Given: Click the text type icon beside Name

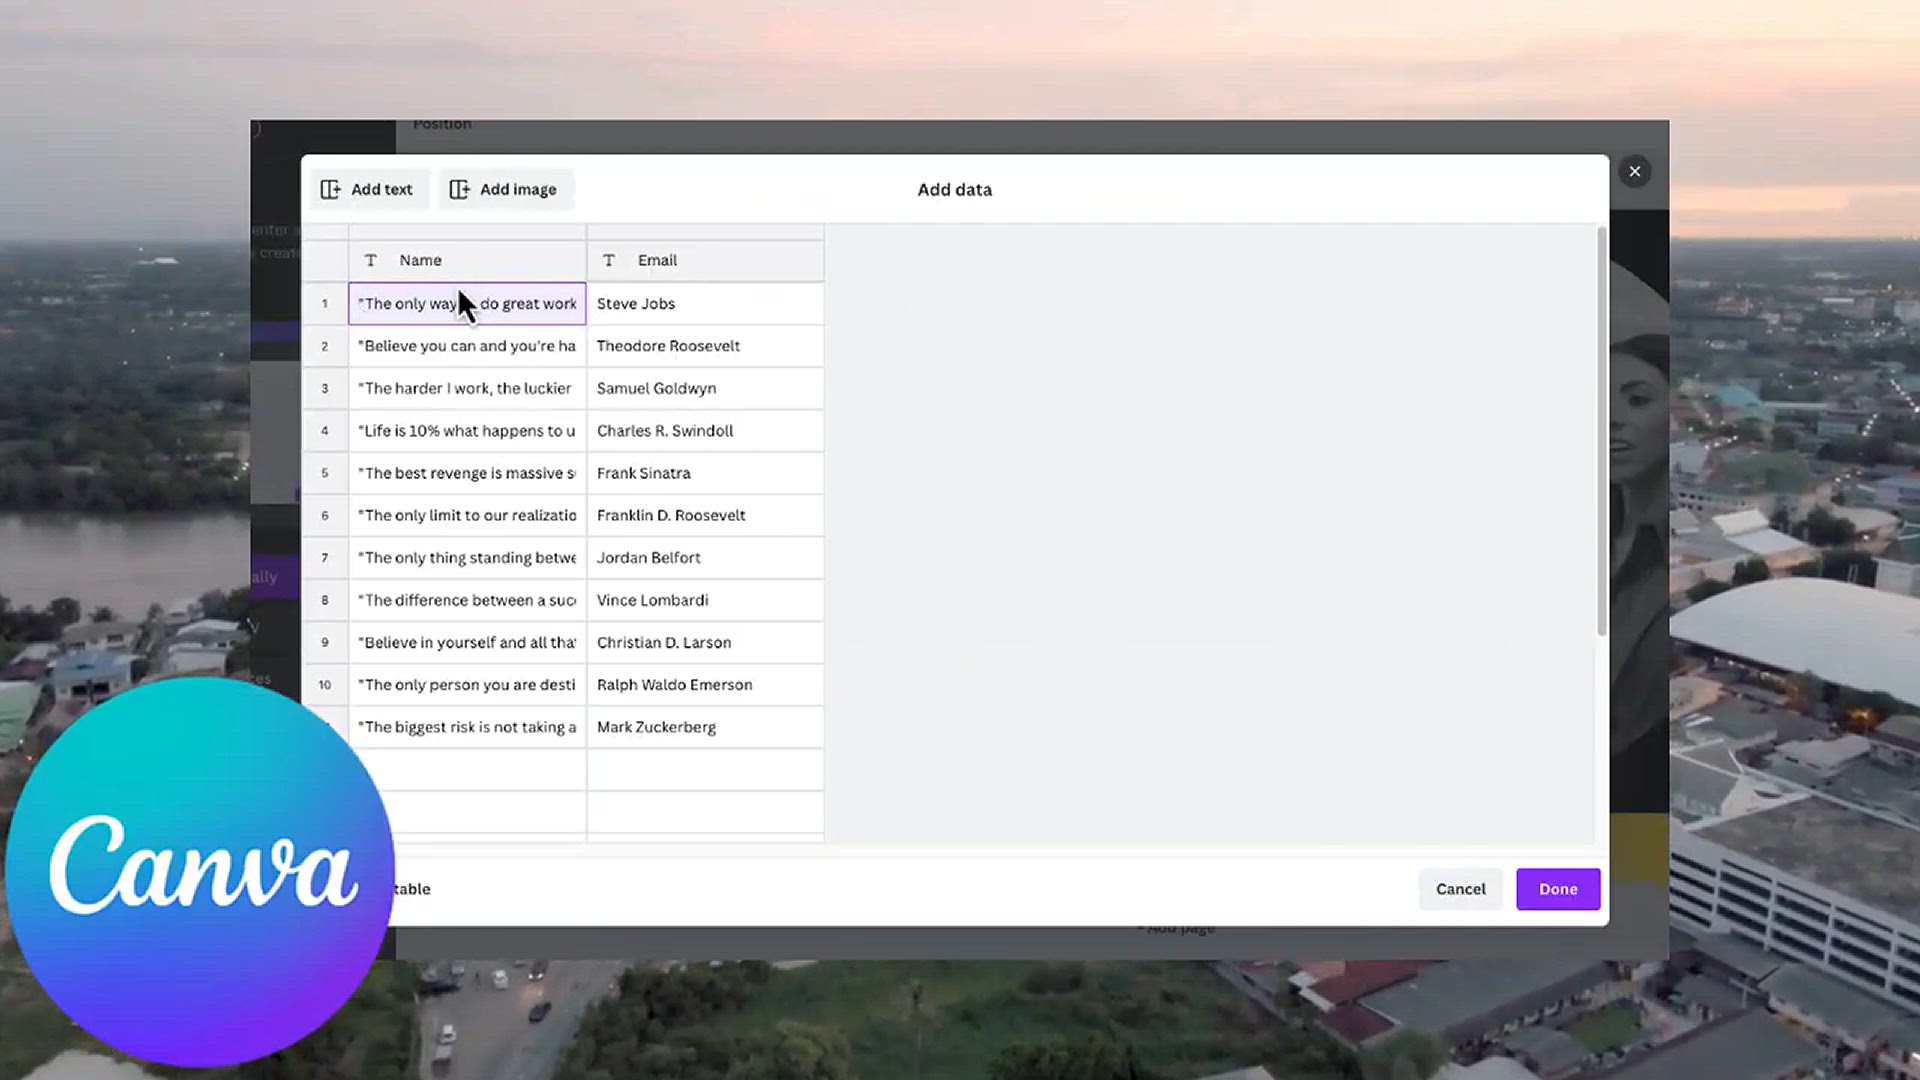Looking at the screenshot, I should (371, 260).
